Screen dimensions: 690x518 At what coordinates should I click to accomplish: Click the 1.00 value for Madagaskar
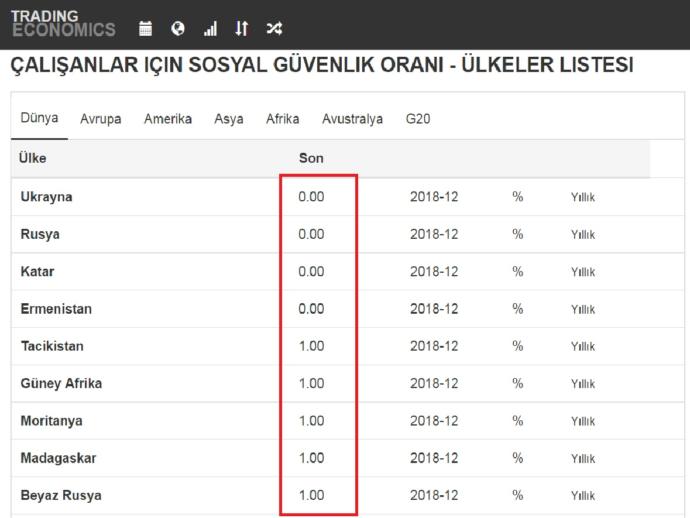point(312,458)
